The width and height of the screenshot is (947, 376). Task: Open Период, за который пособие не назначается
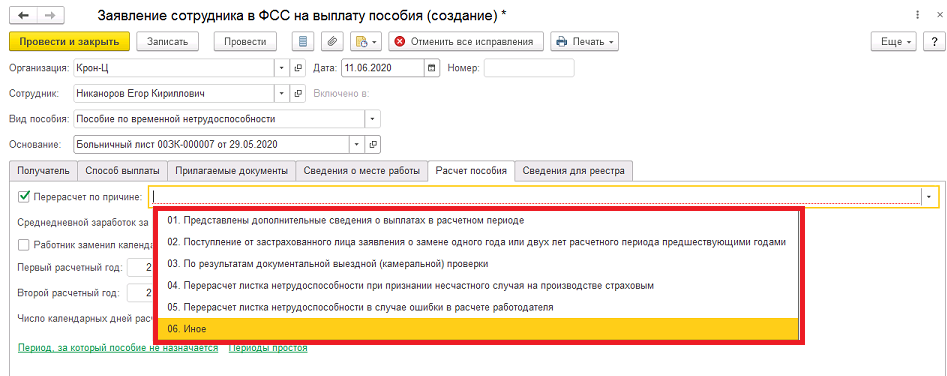[118, 348]
